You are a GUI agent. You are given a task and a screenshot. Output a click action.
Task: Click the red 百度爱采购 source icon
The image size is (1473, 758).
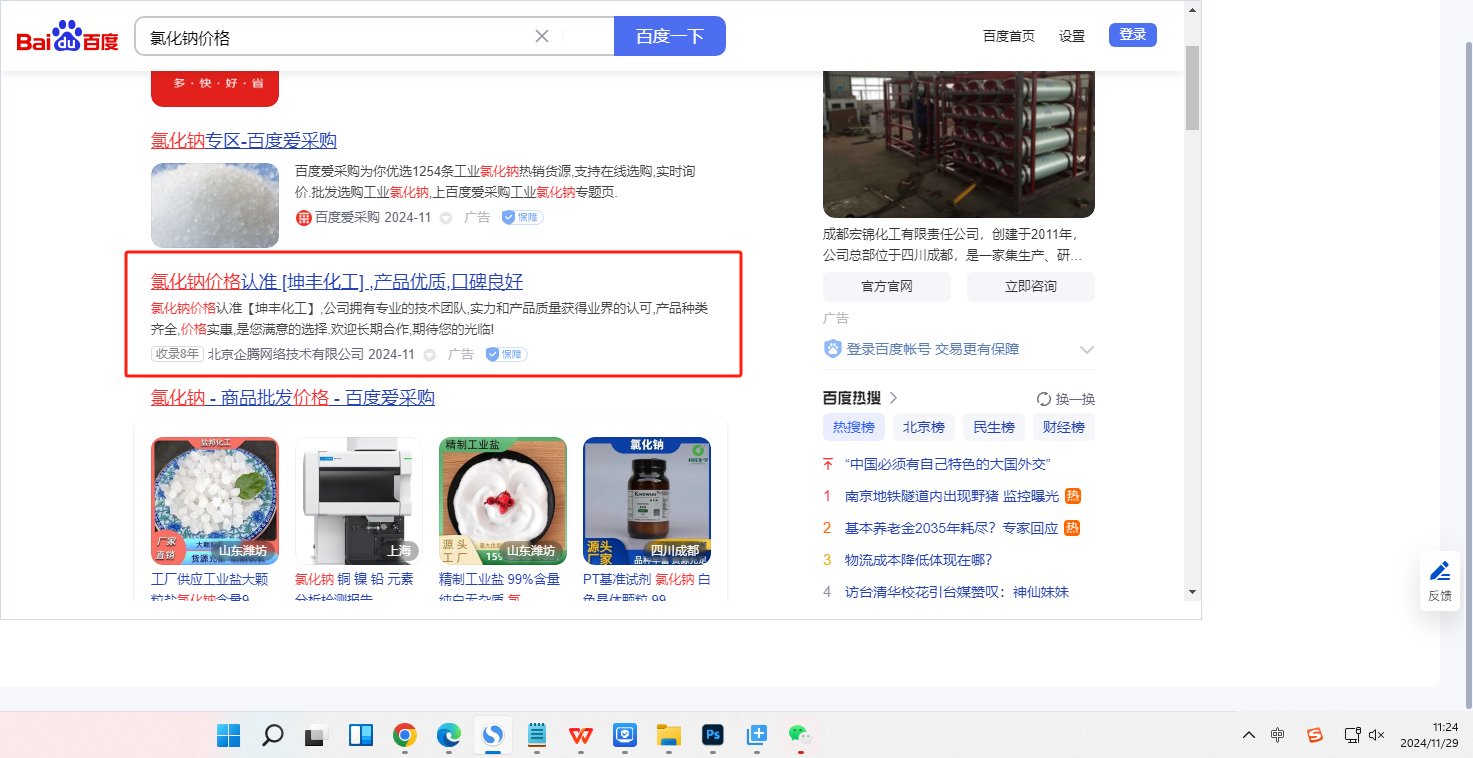pos(304,217)
